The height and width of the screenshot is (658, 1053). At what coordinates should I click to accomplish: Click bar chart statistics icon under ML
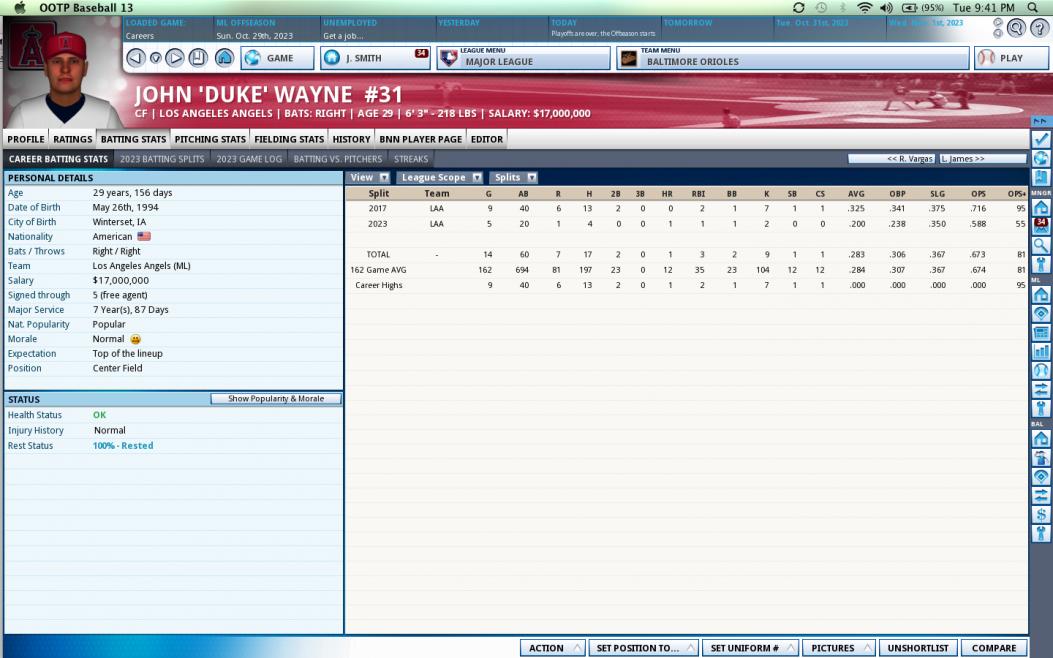pos(1040,351)
